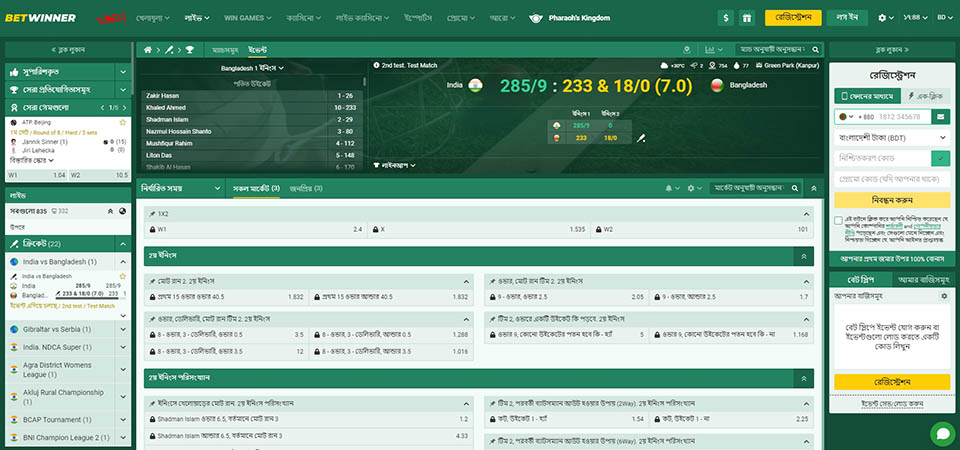
Task: Click the yellow submit registration button
Action: coord(891,199)
